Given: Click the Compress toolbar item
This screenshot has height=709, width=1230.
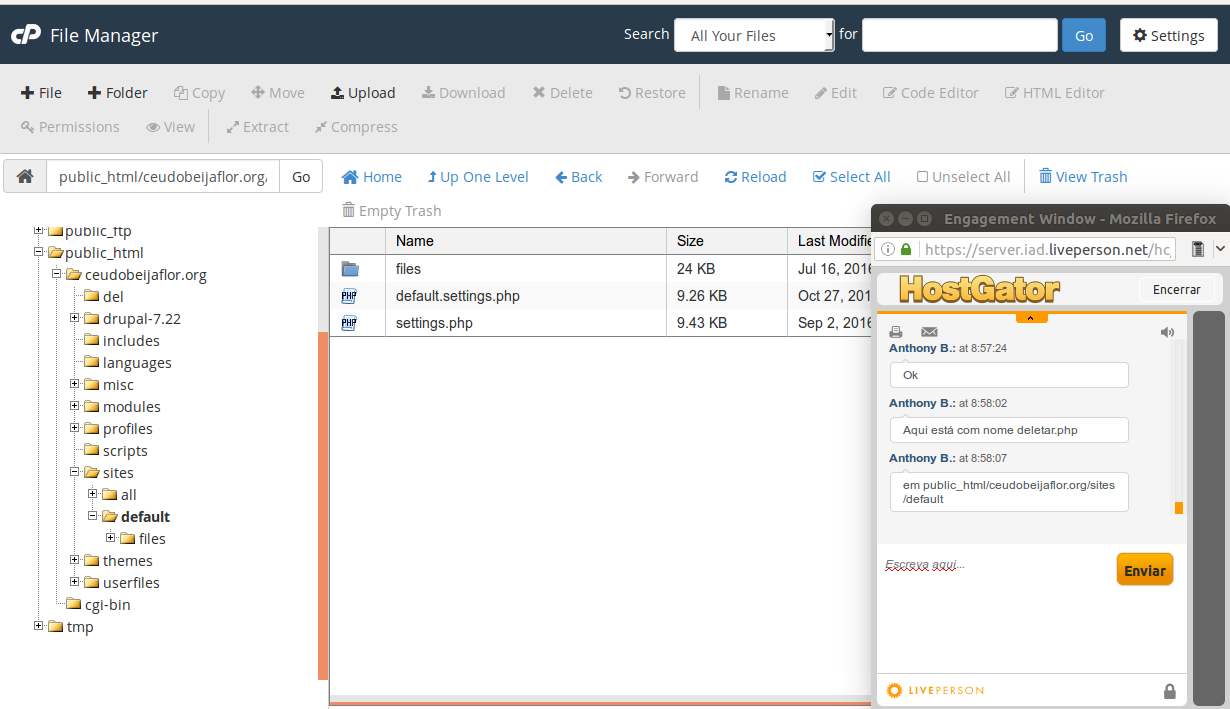Looking at the screenshot, I should [355, 127].
